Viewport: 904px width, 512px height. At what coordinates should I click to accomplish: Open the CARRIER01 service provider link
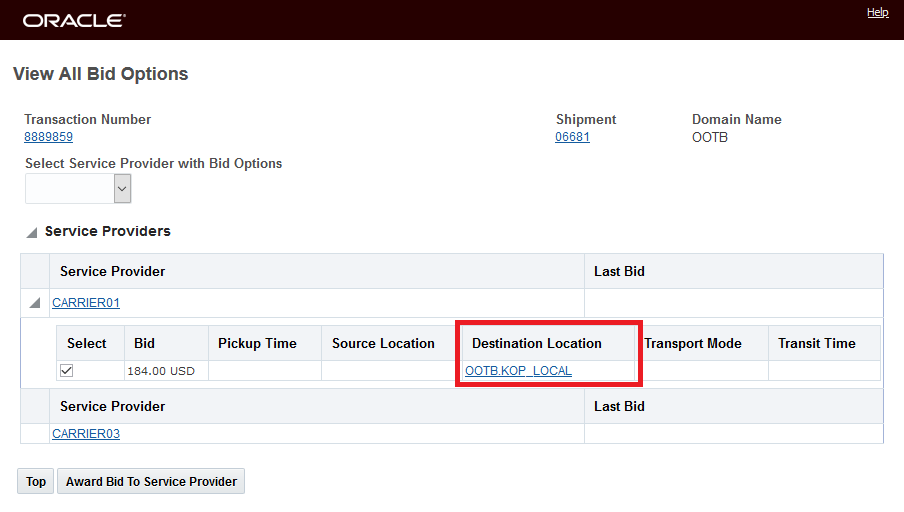click(86, 303)
